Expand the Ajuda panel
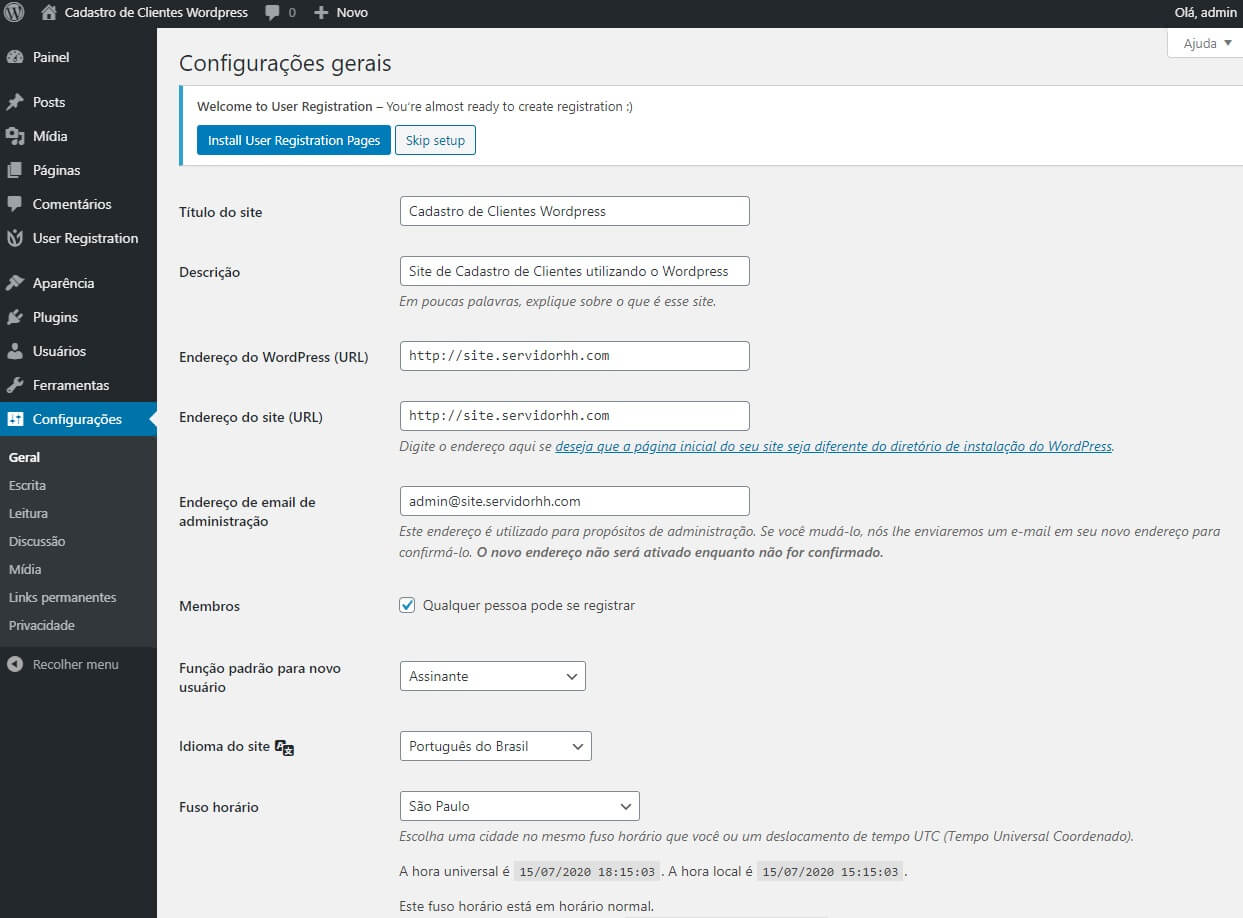 (1203, 43)
